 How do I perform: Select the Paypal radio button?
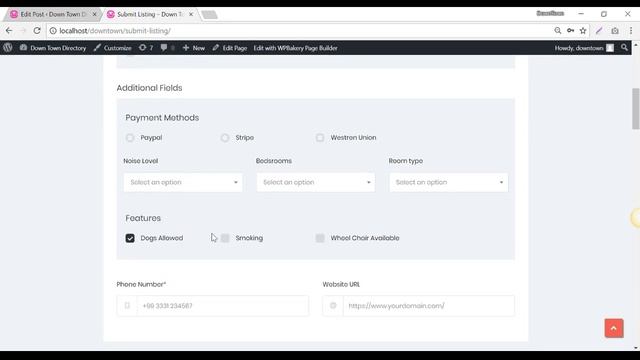point(130,138)
